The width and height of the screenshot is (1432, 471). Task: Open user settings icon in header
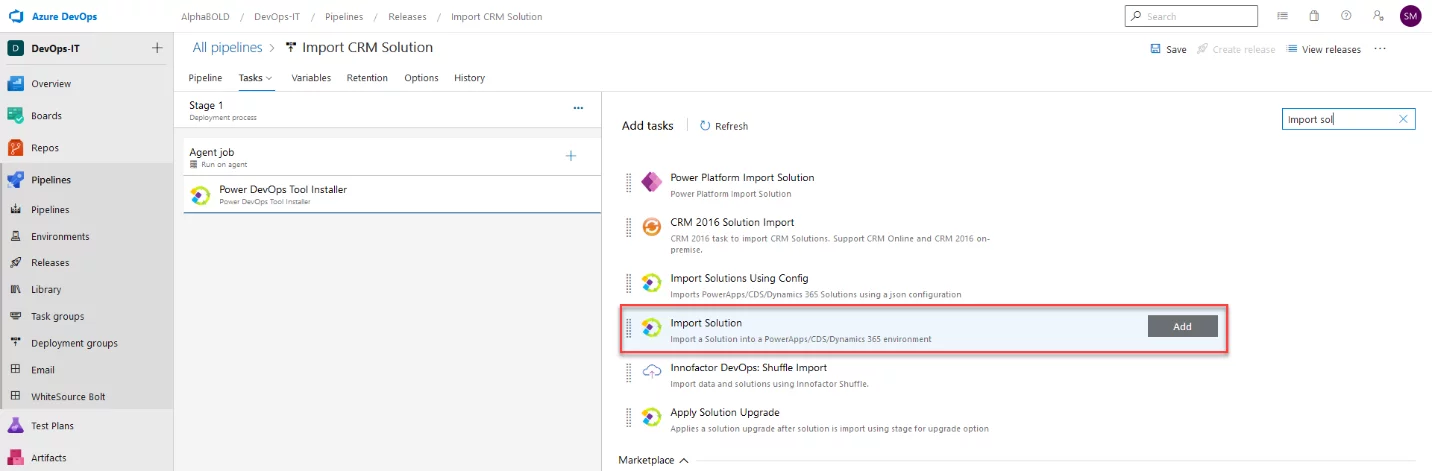1378,16
